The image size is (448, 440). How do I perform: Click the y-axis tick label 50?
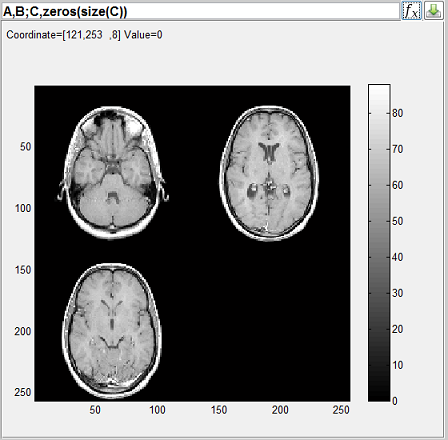(25, 147)
